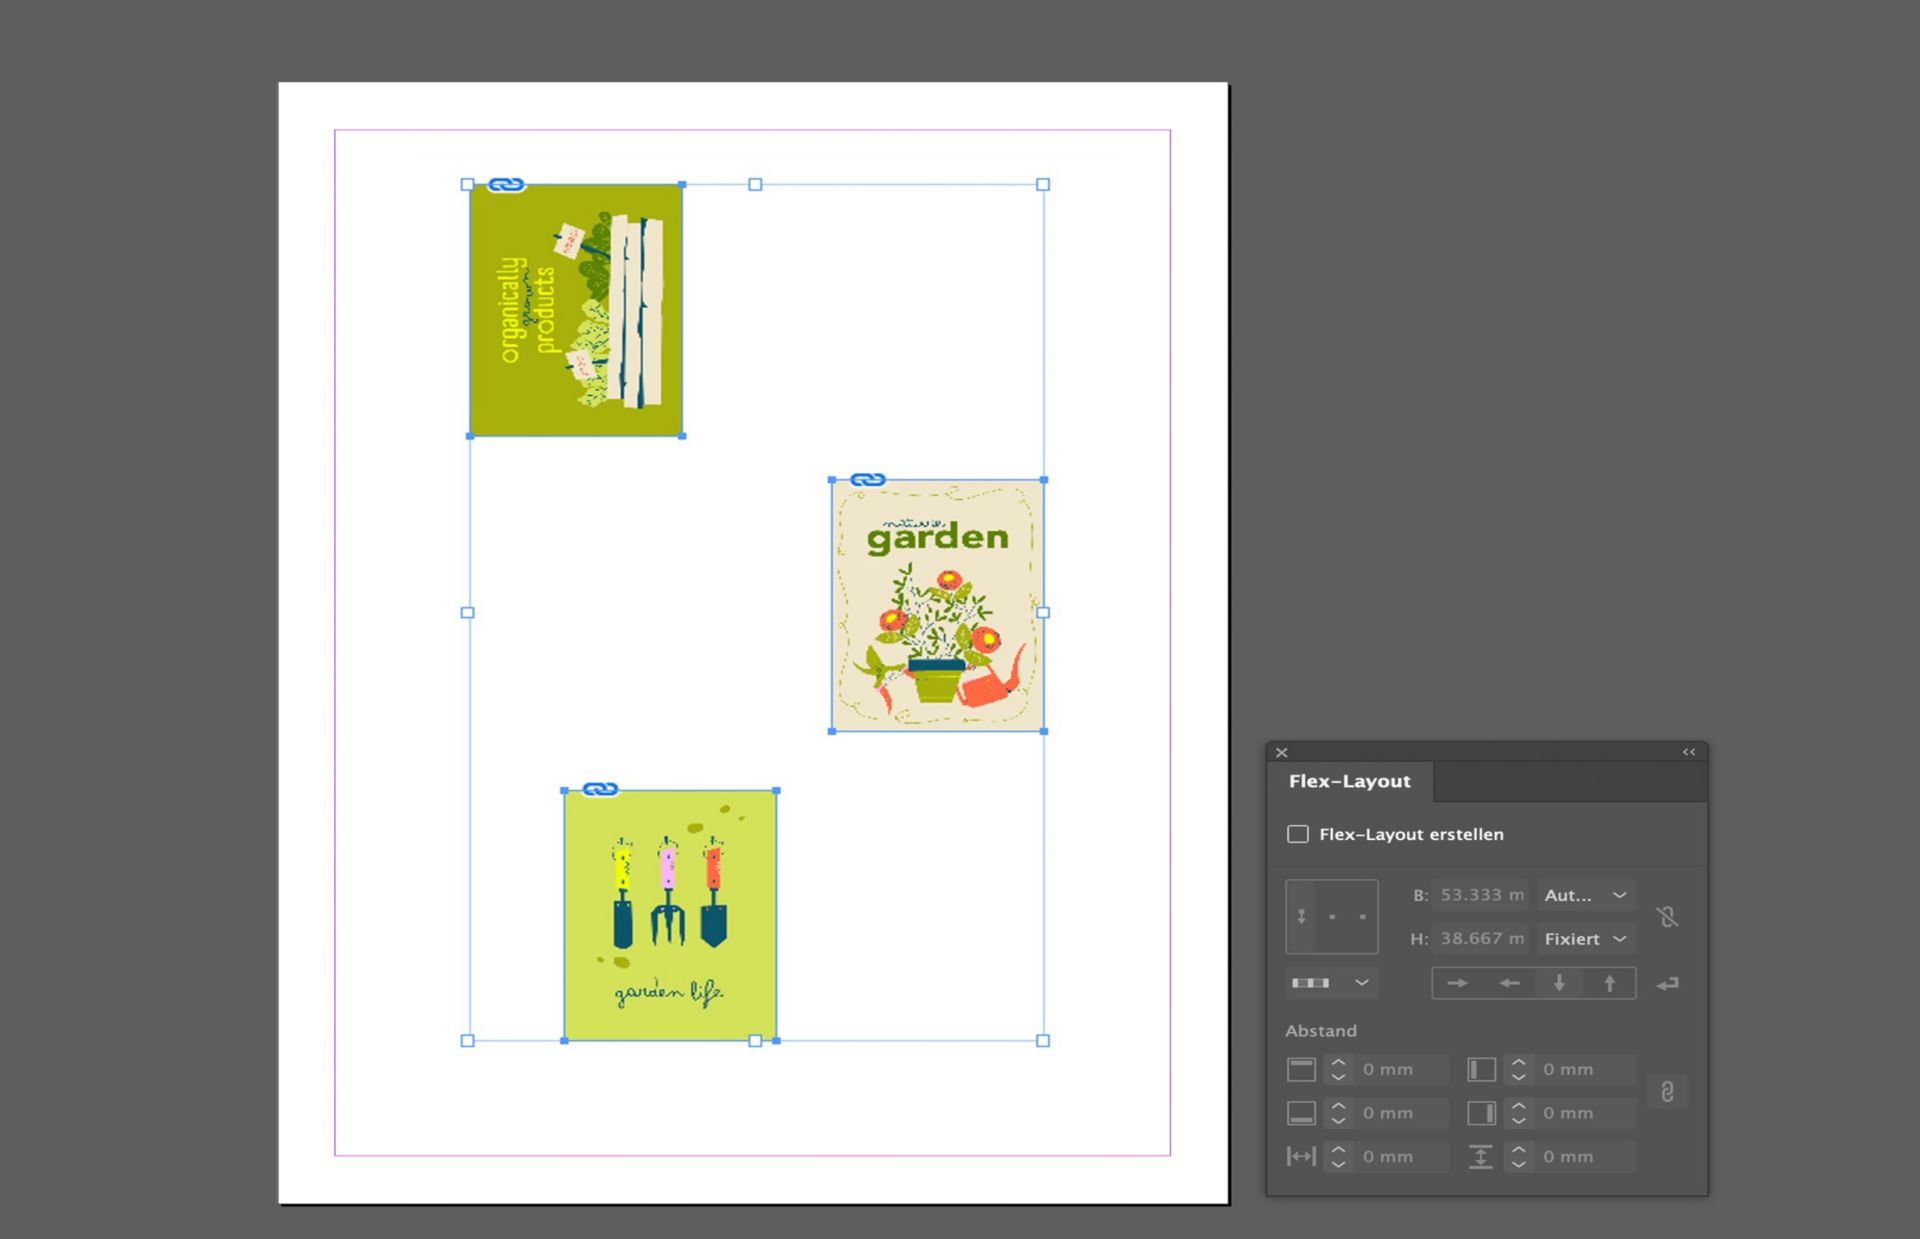Click the left-arrow direction icon
1920x1239 pixels.
1509,983
